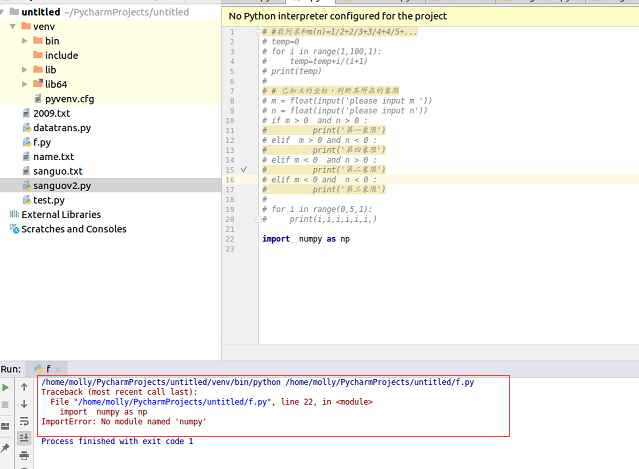Click the name.txt file icon
The height and width of the screenshot is (469, 639).
[x=26, y=157]
